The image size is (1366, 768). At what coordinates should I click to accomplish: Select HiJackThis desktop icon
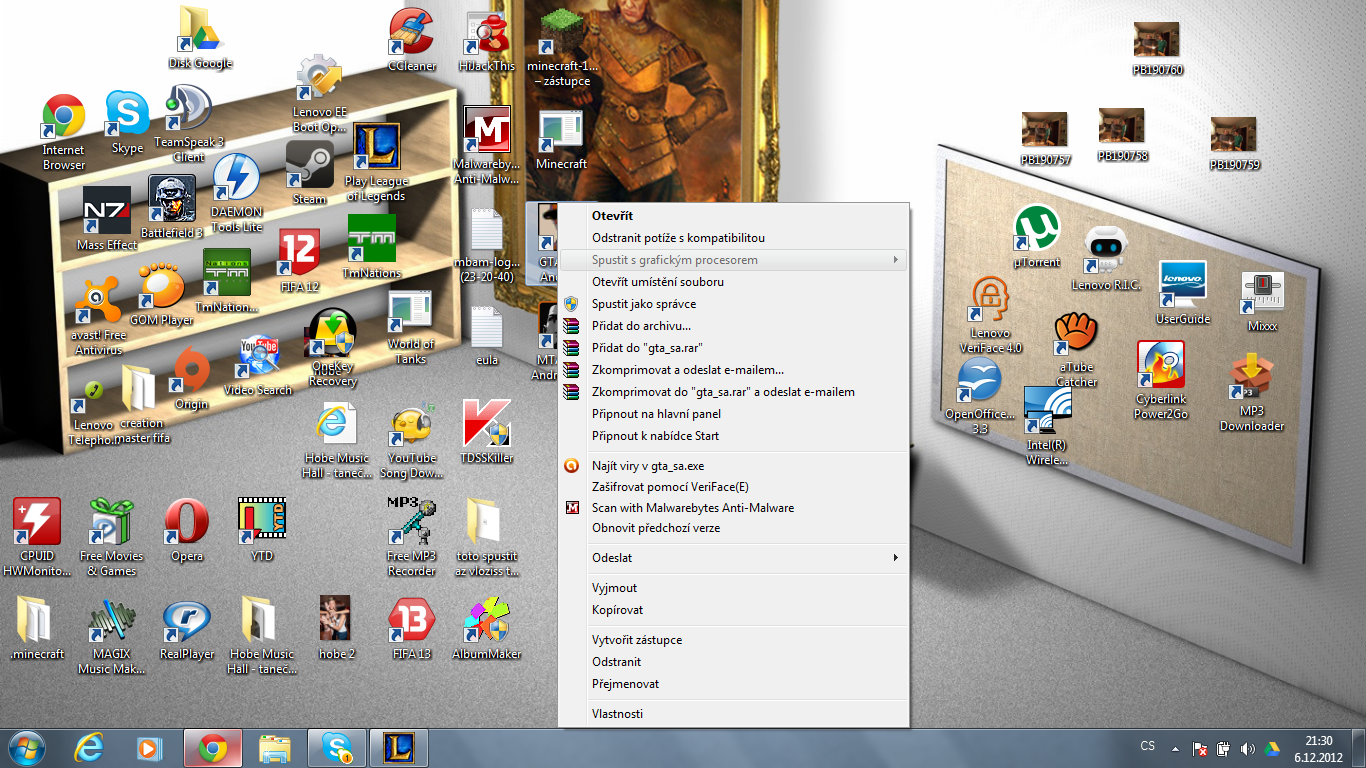pyautogui.click(x=486, y=42)
